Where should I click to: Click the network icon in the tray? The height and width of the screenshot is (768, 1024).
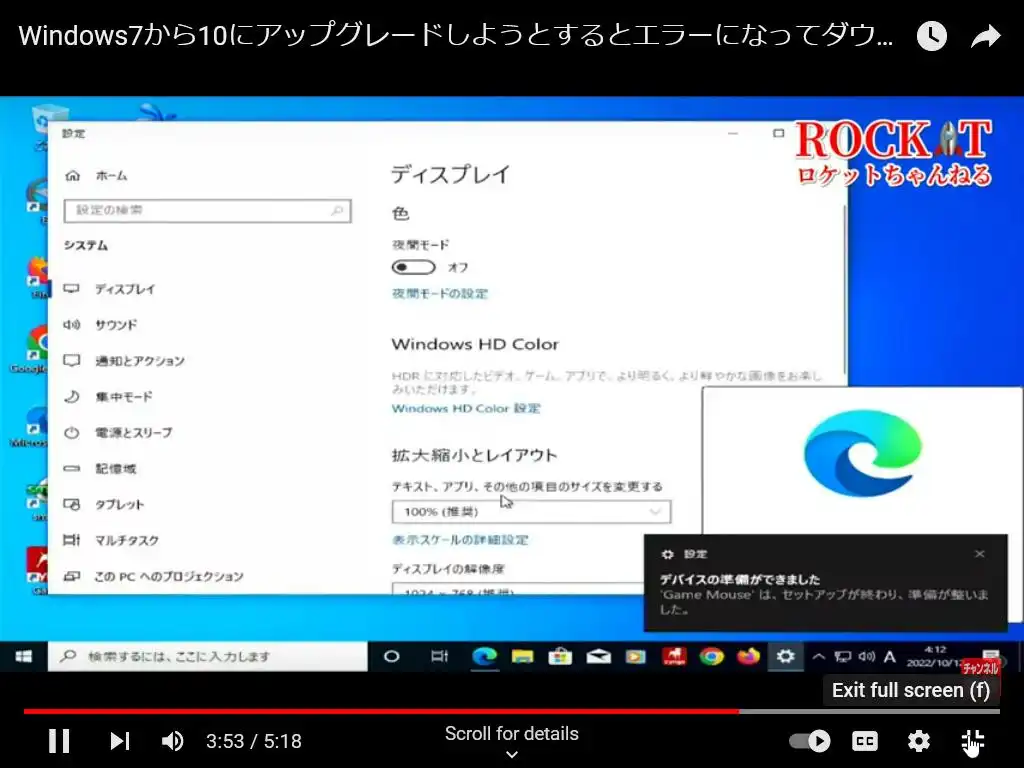pyautogui.click(x=843, y=657)
